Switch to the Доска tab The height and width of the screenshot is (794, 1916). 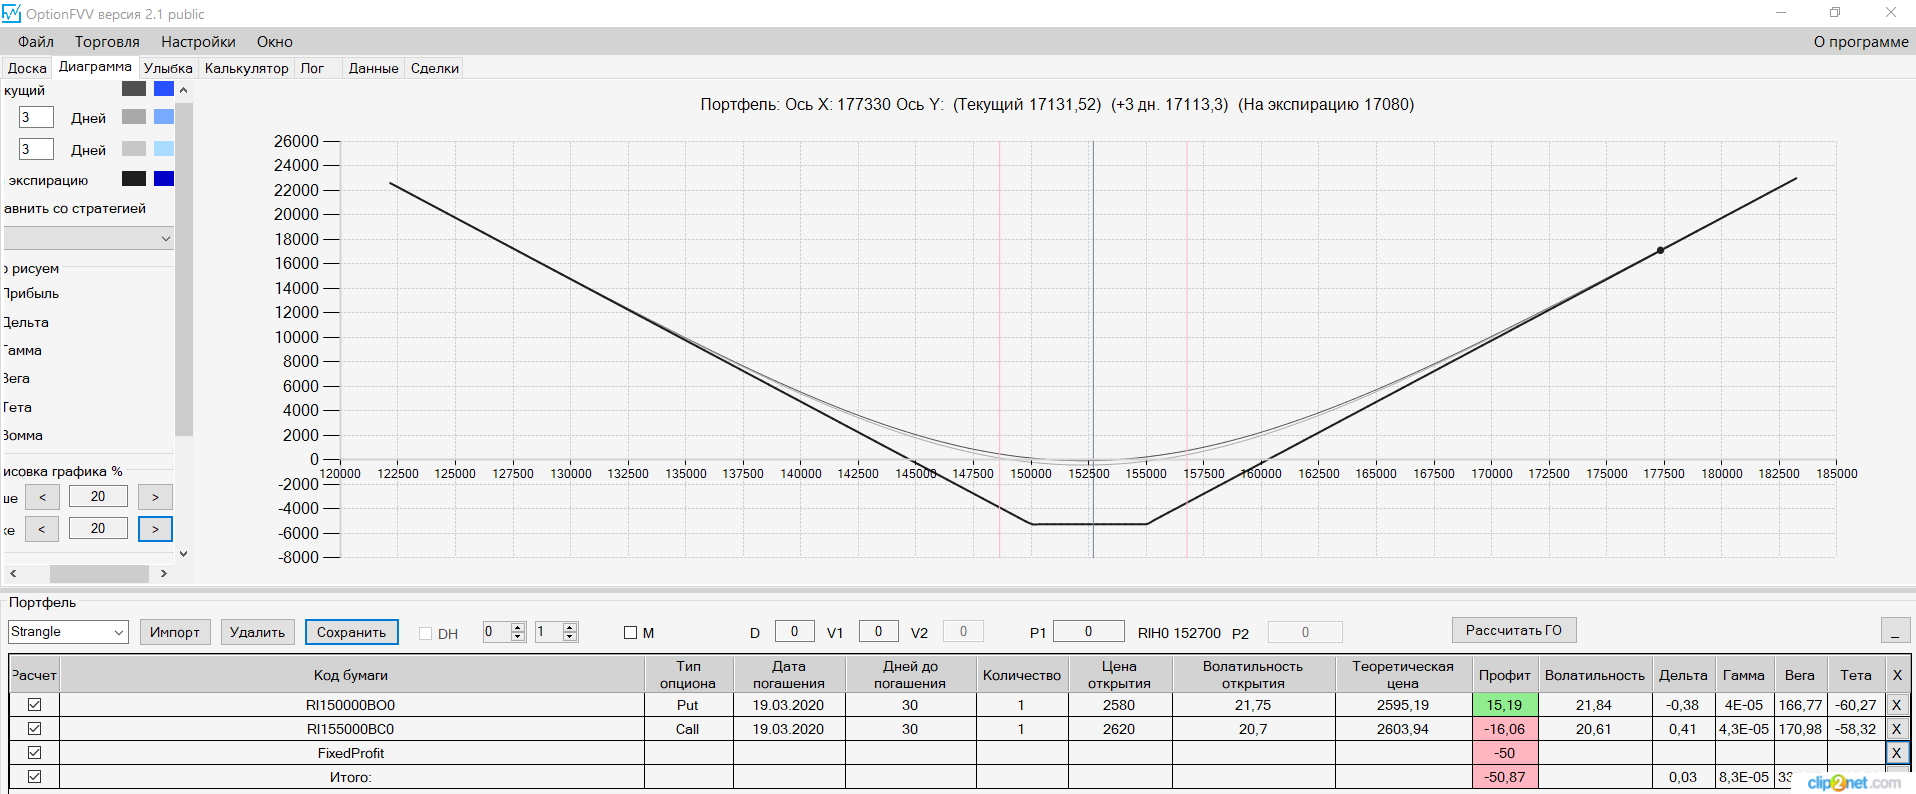(x=27, y=68)
